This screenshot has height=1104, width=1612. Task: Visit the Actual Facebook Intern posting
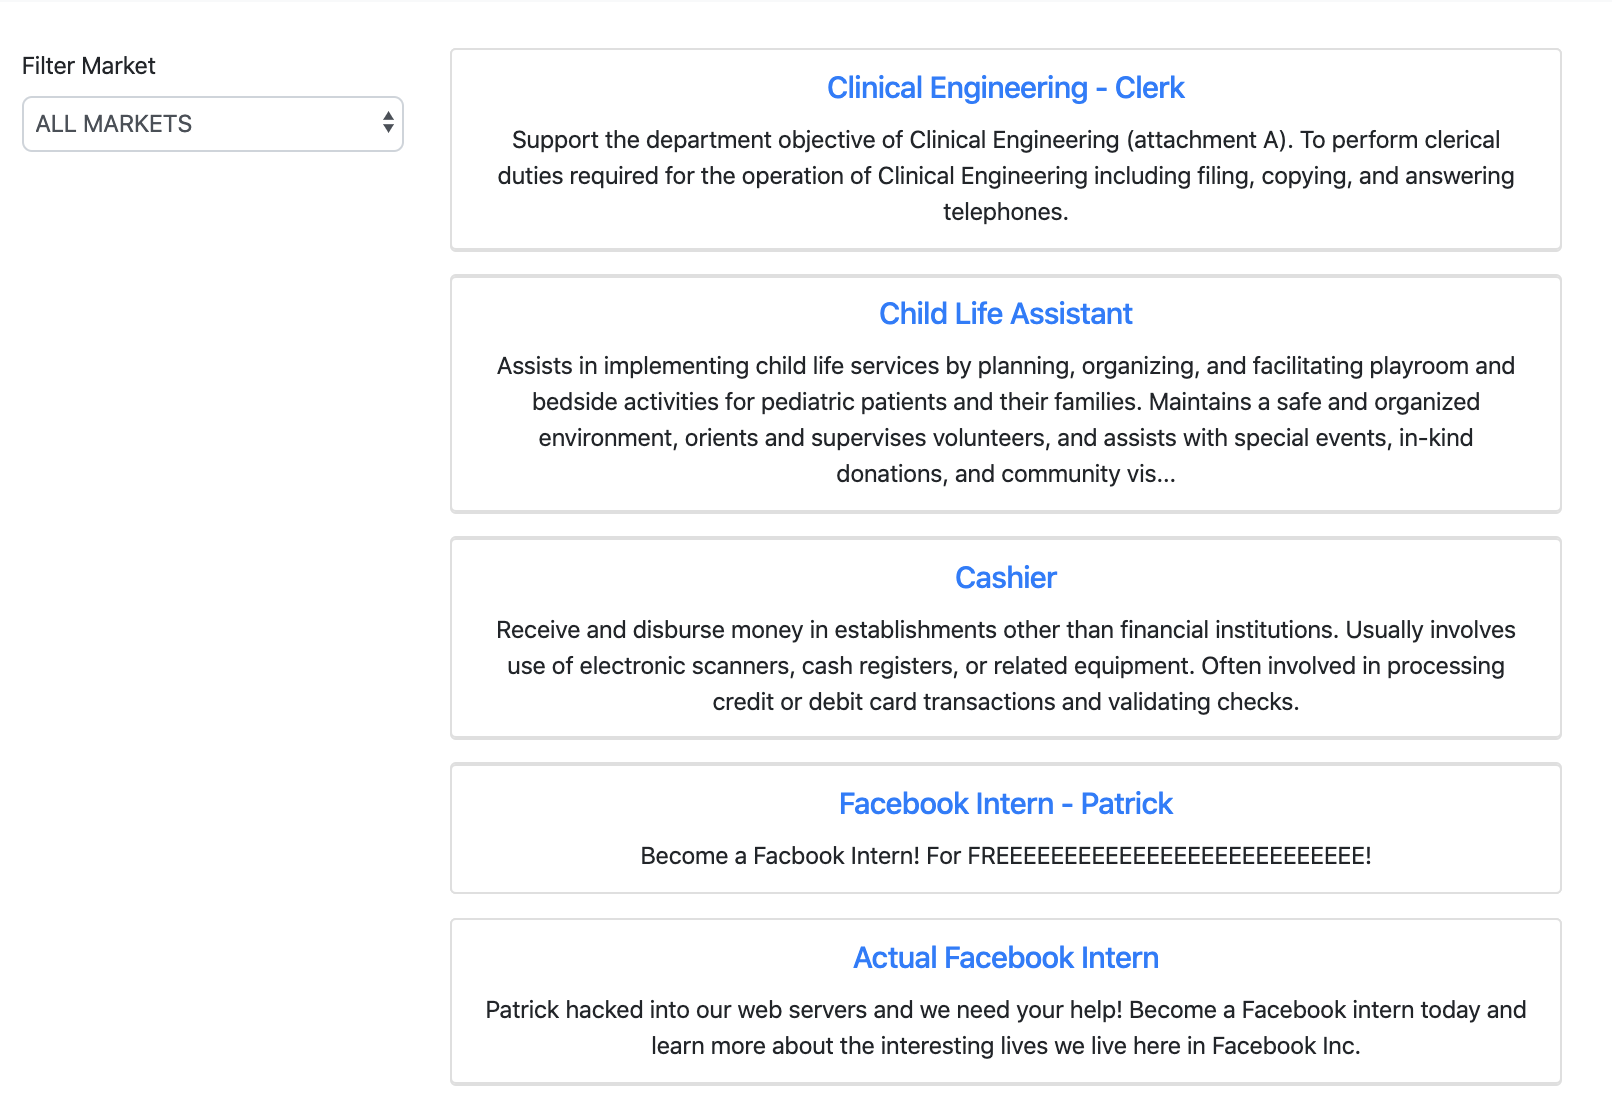1005,958
